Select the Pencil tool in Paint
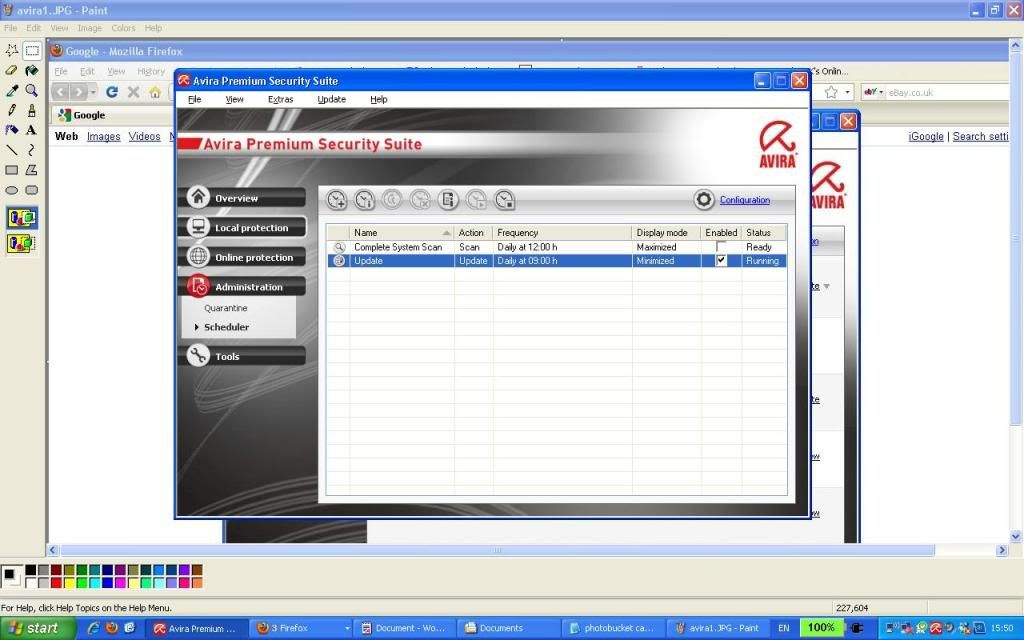The image size is (1024, 640). 12,110
